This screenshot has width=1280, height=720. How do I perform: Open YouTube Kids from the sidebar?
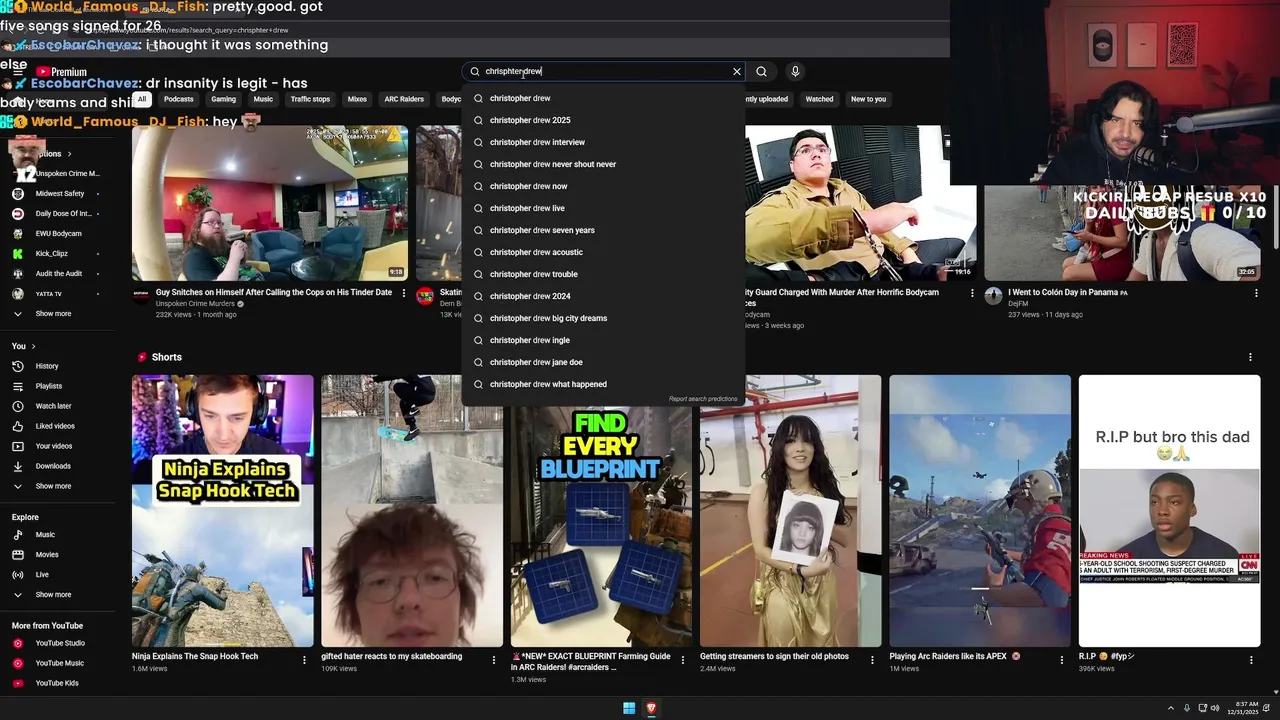coord(57,683)
